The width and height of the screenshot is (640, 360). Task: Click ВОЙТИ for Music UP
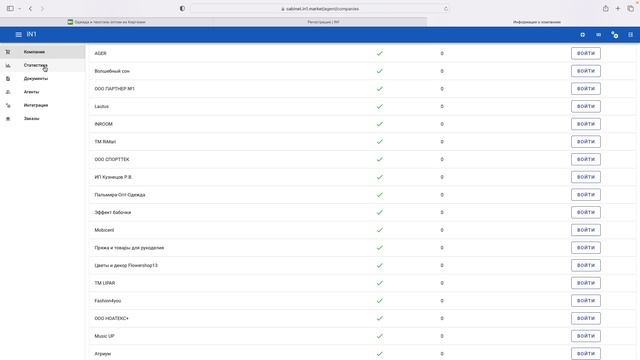(x=586, y=336)
